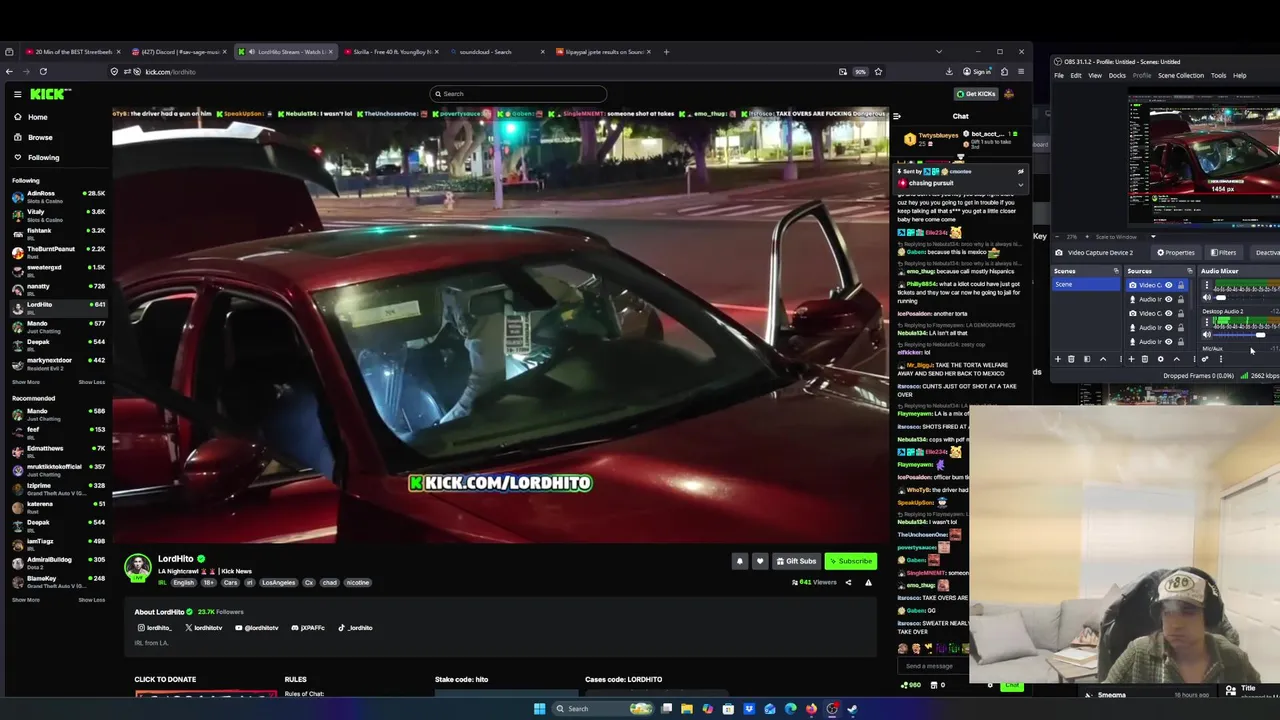Open the OBS View menu
The image size is (1280, 720).
[1095, 76]
